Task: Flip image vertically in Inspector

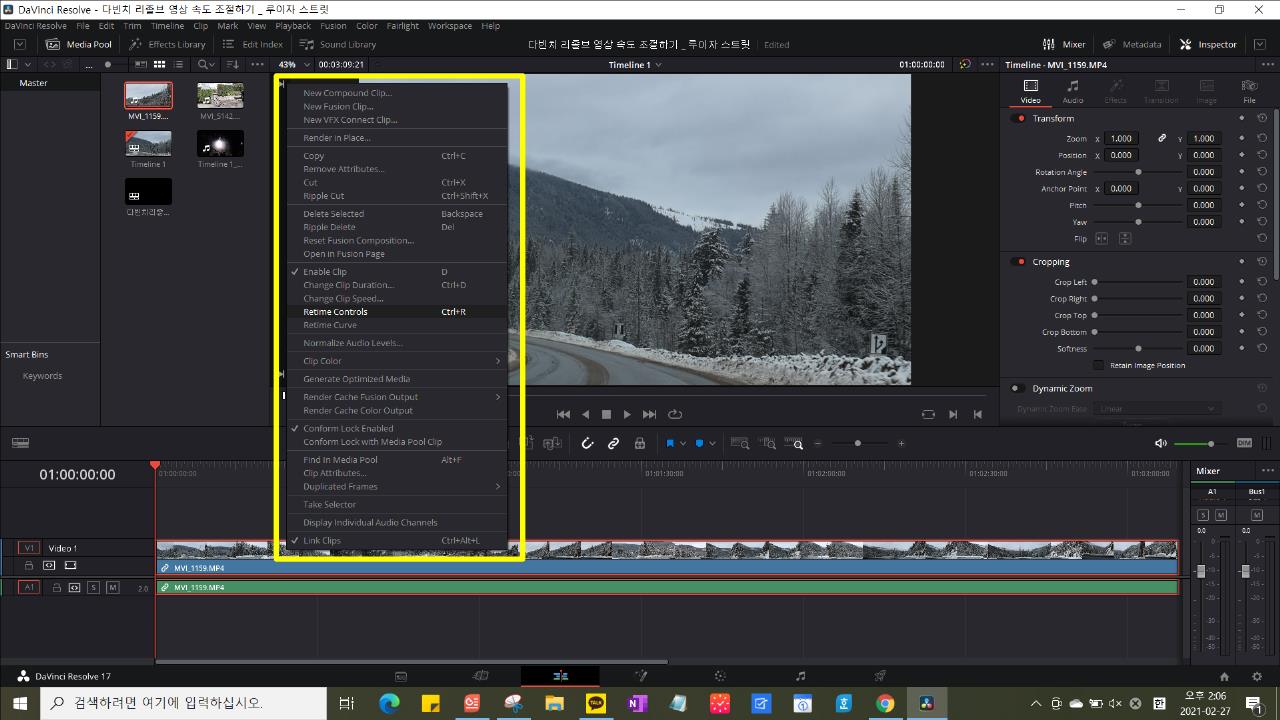Action: [1125, 239]
